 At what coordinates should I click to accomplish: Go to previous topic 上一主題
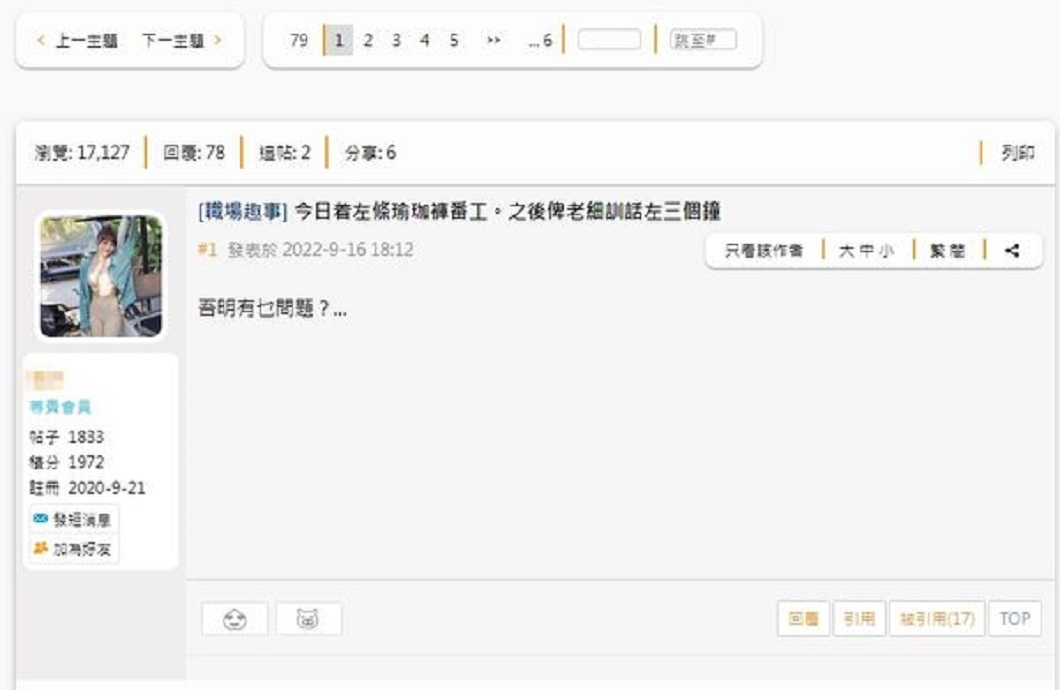(86, 41)
